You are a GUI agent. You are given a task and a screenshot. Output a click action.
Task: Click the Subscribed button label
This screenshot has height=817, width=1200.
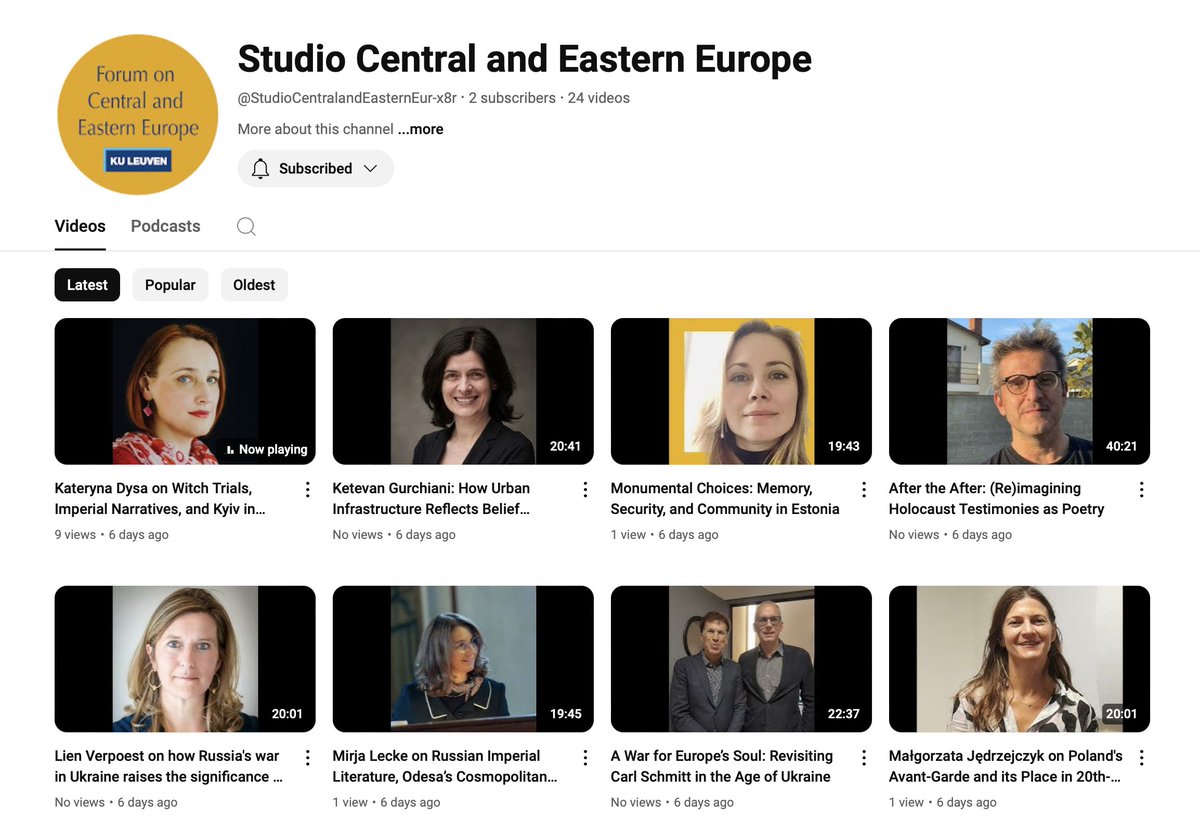[x=315, y=168]
